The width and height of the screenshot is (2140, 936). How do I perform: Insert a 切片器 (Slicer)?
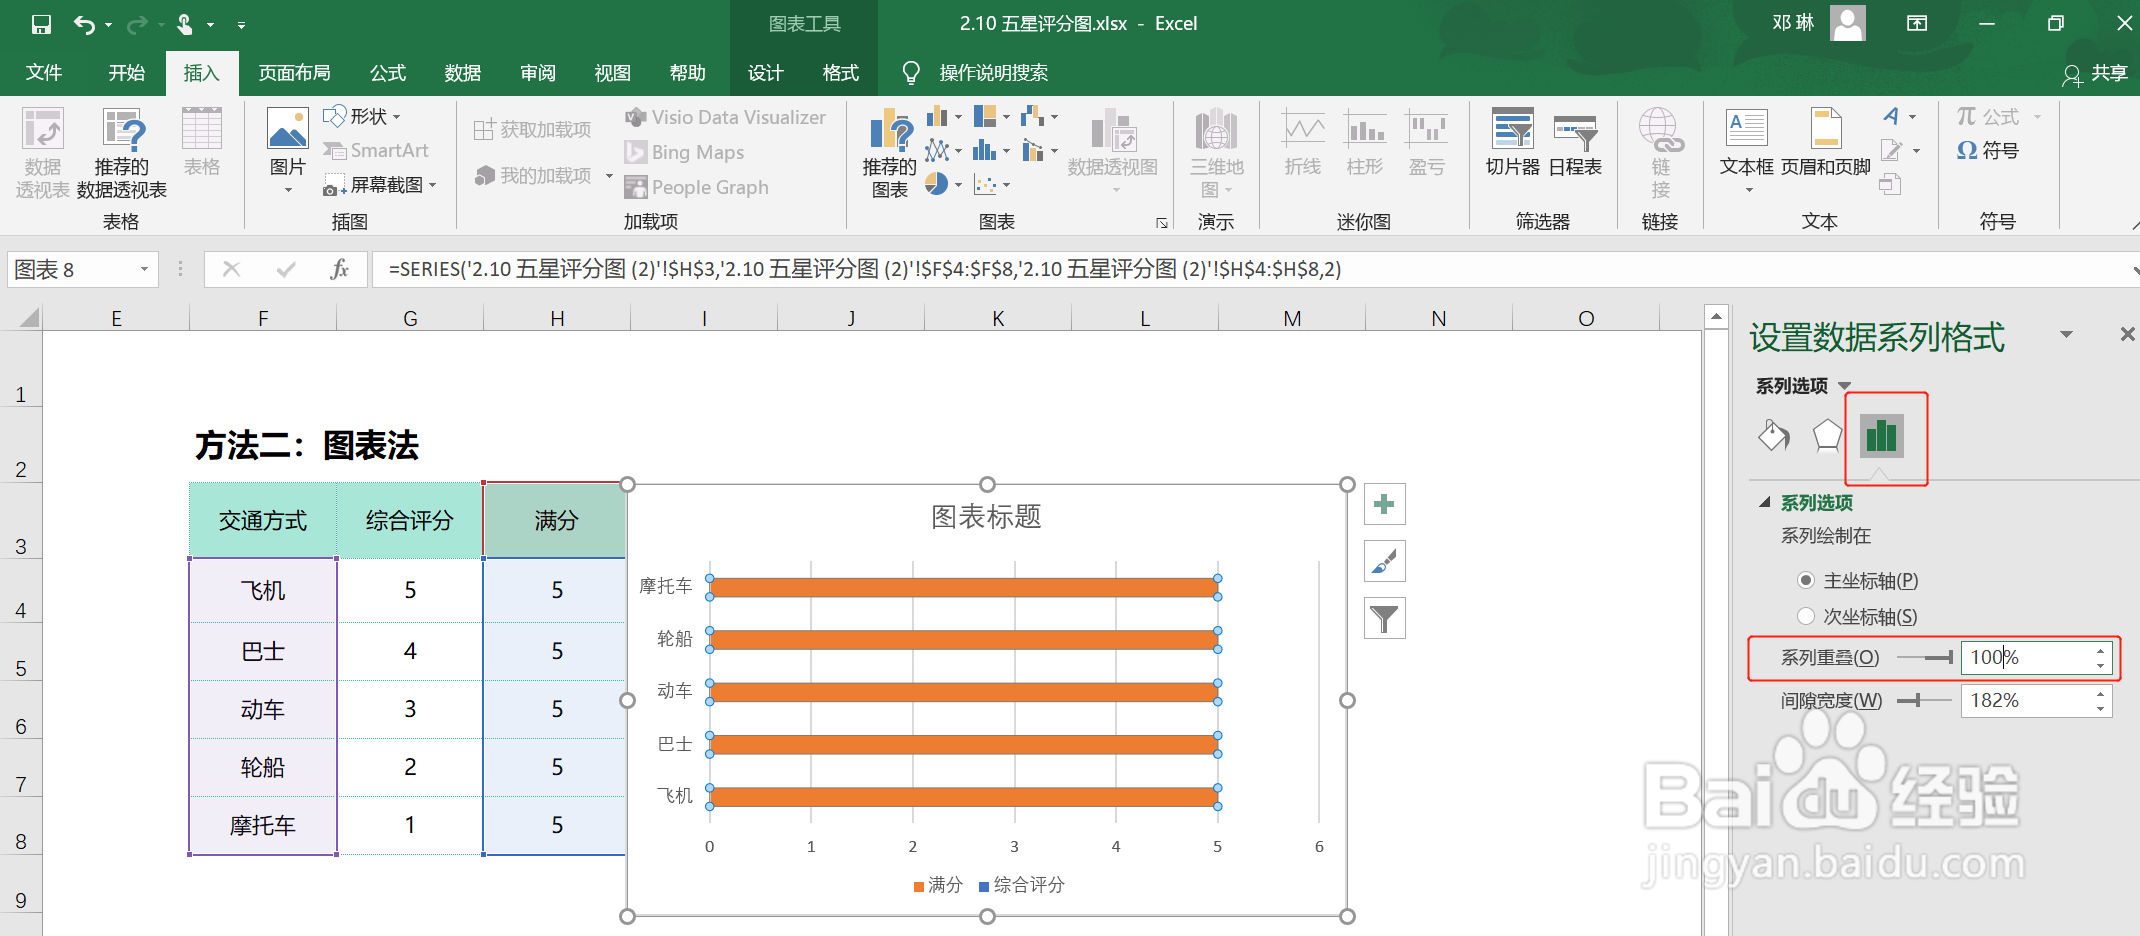1512,145
